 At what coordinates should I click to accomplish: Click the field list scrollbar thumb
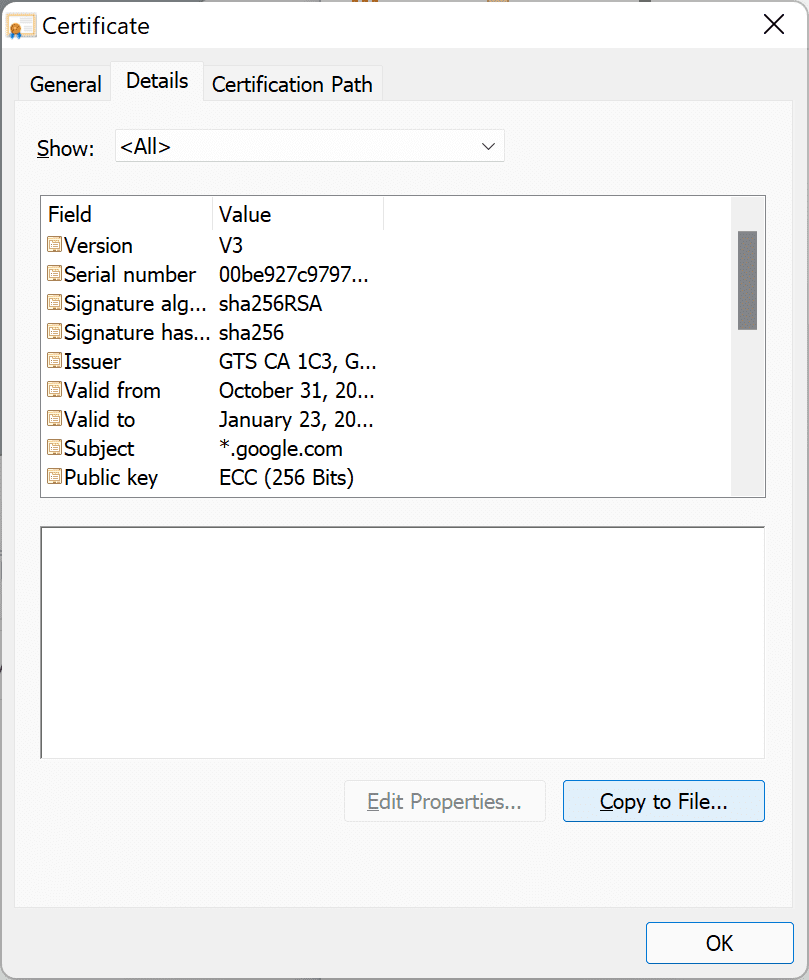click(x=747, y=280)
